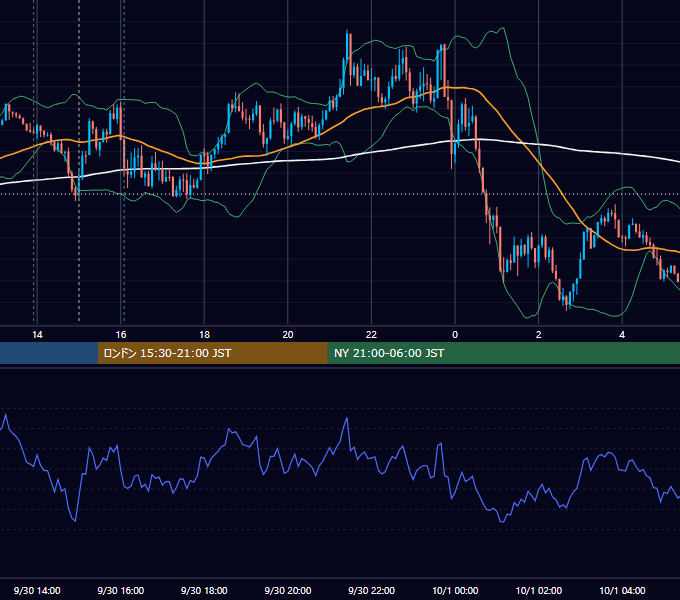This screenshot has height=600, width=680.
Task: Click the hour label 14 on upper time axis
Action: click(x=37, y=335)
